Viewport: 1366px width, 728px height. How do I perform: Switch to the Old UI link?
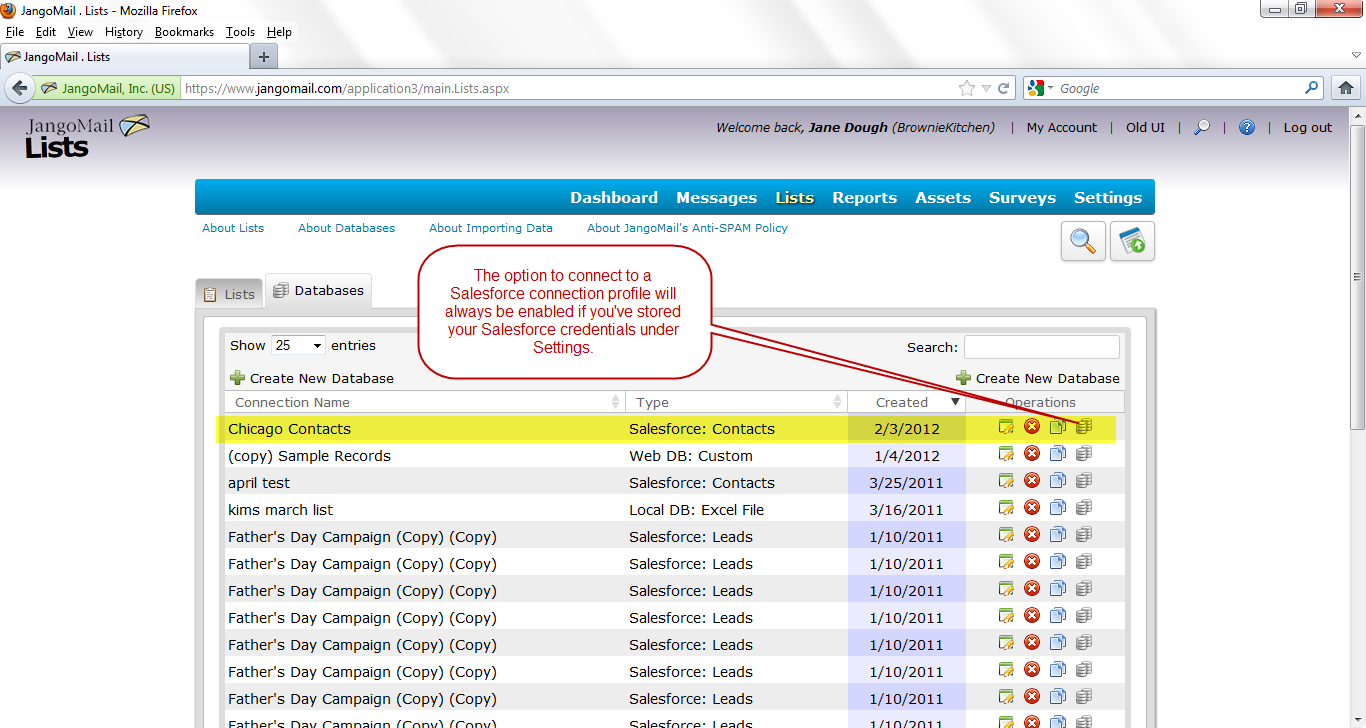1145,128
